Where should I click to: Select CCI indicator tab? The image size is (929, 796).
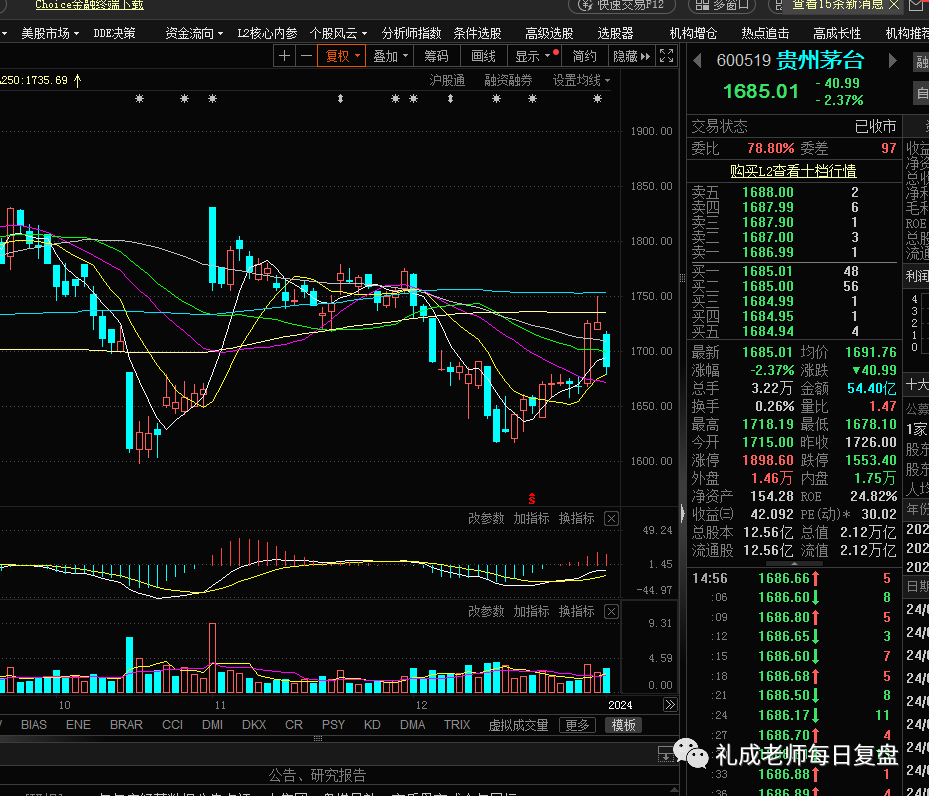point(172,725)
